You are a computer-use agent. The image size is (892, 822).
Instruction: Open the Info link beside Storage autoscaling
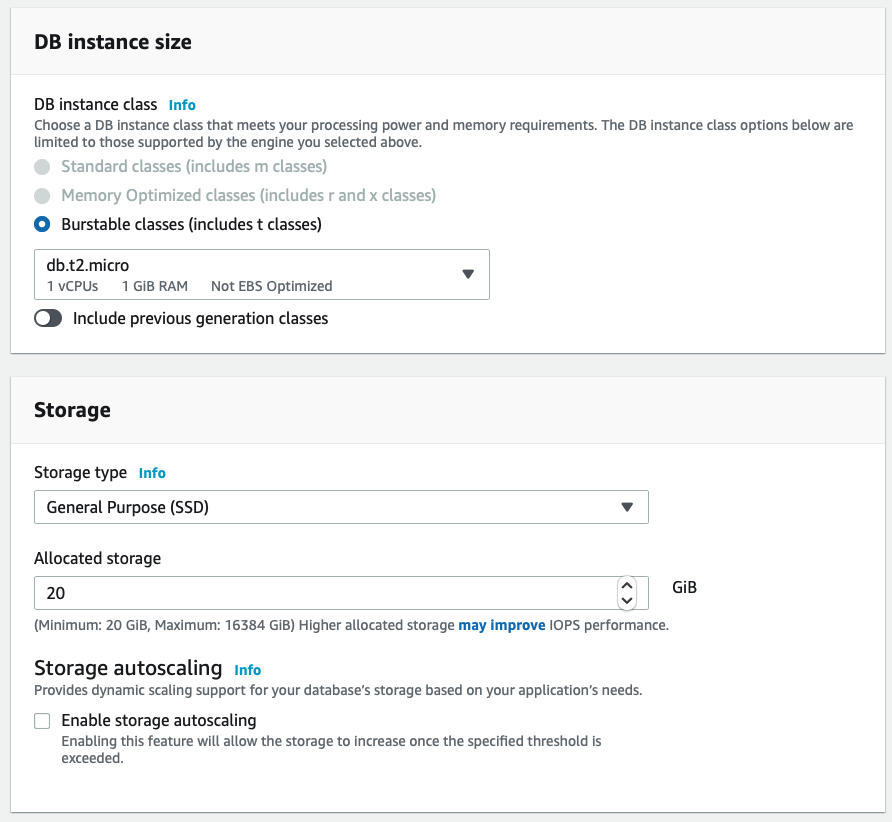pyautogui.click(x=247, y=670)
